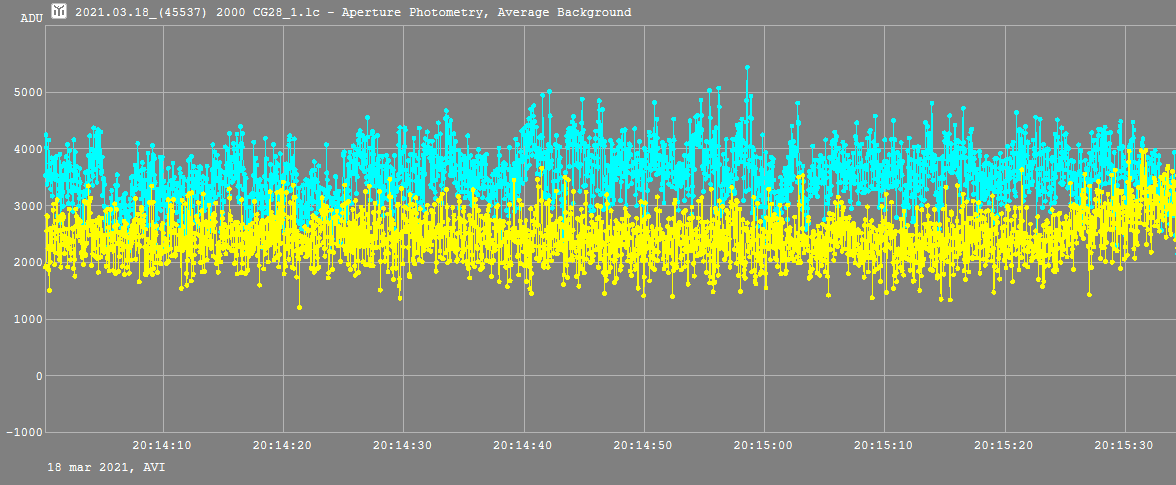
Task: Click the 20:14:30 time label
Action: click(403, 445)
